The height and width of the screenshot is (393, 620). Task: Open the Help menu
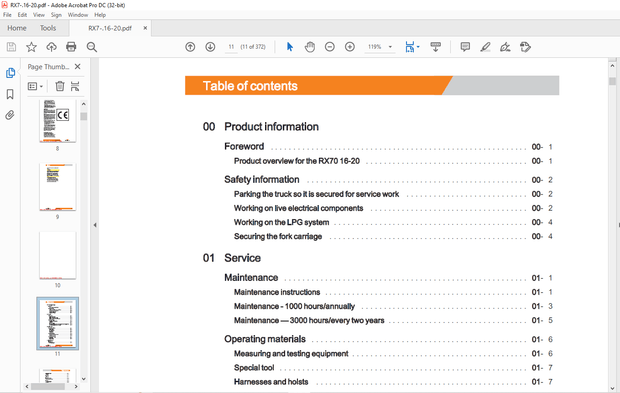[100, 15]
